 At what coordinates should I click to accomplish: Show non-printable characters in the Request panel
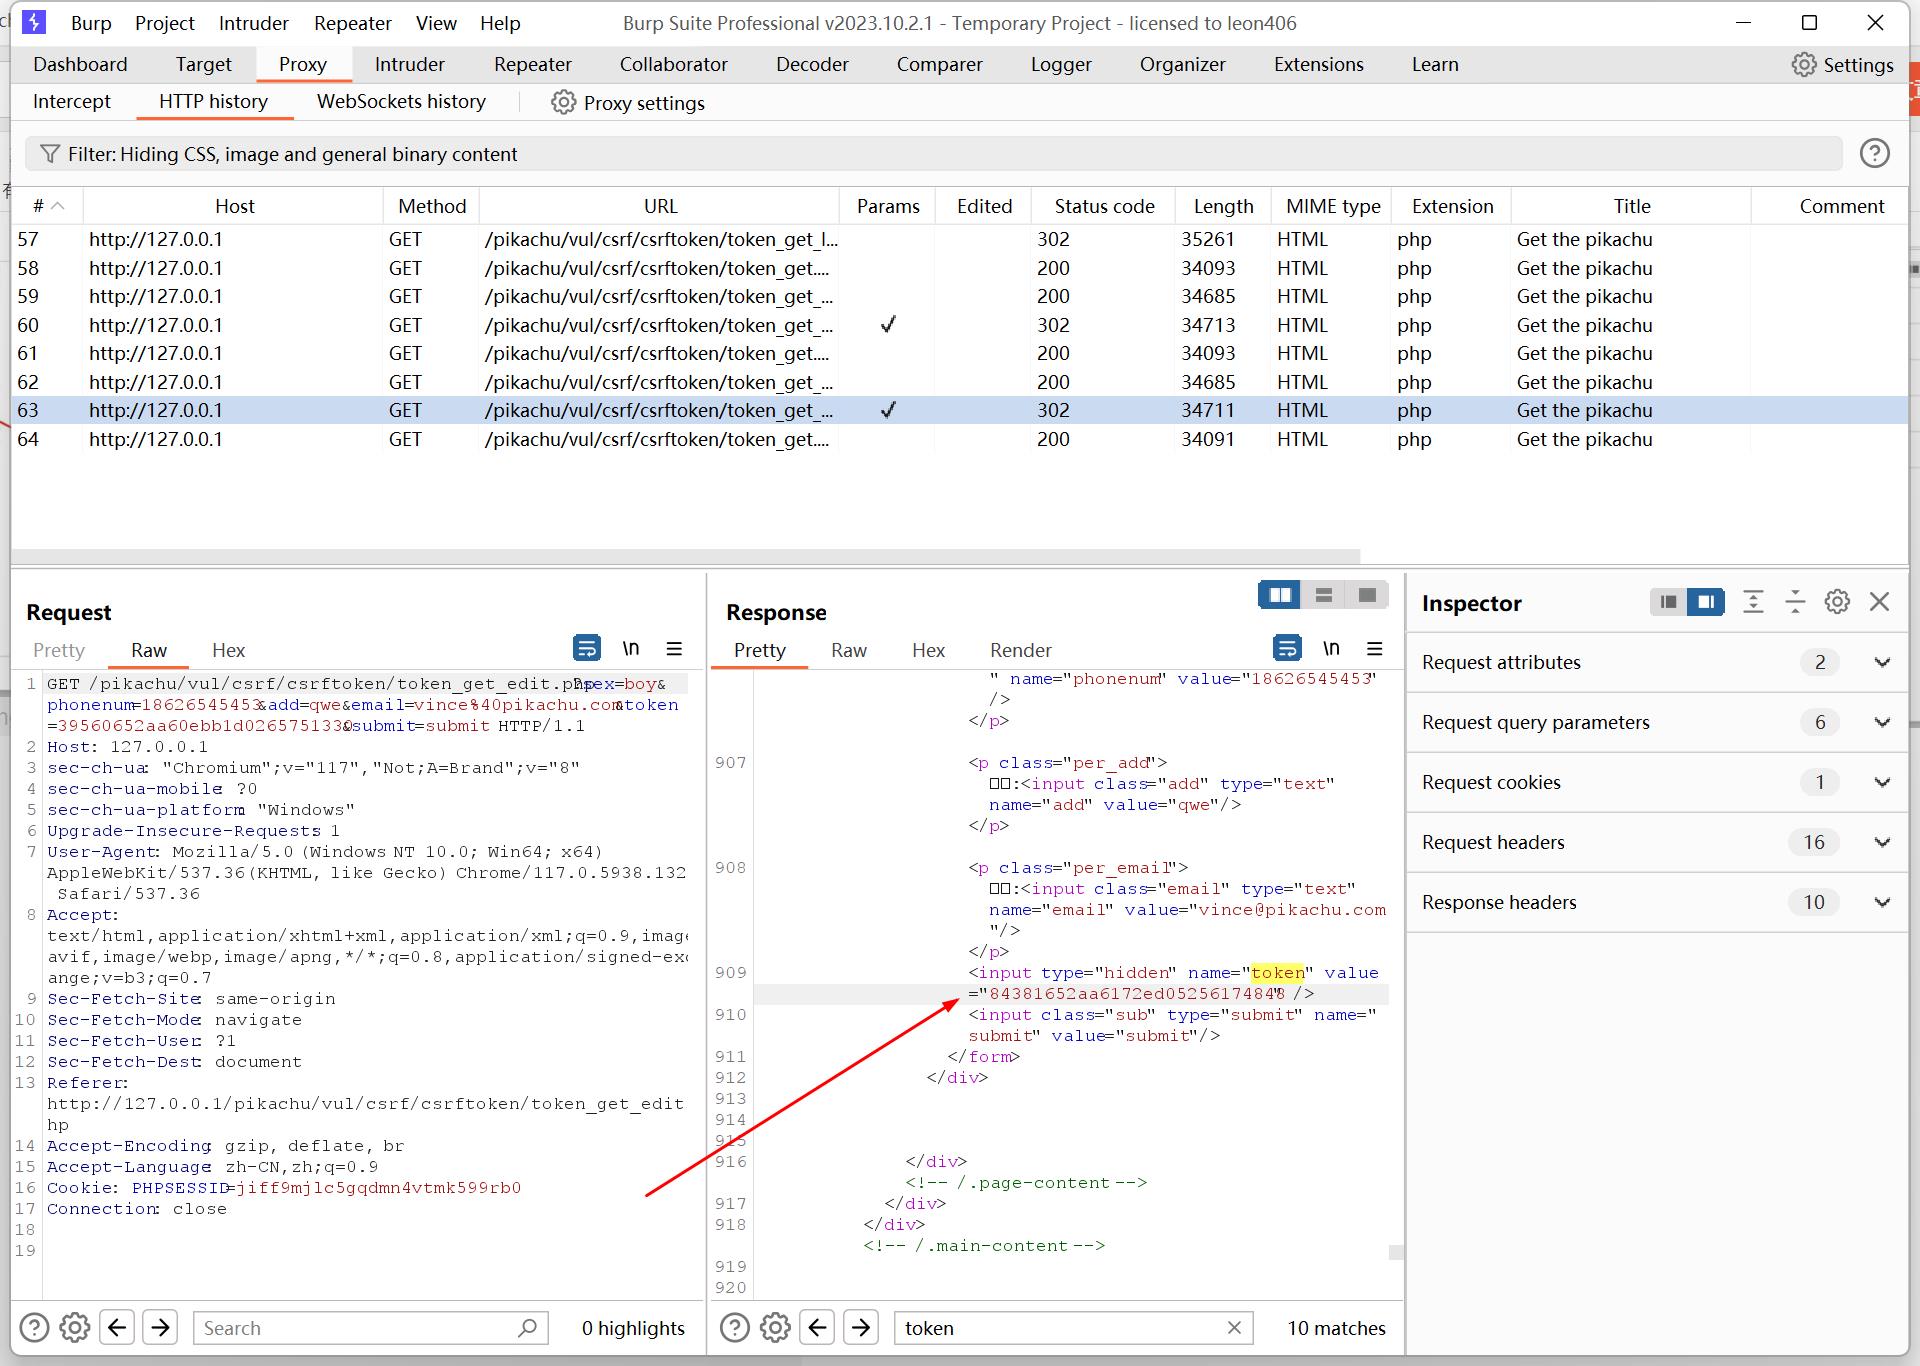click(631, 648)
